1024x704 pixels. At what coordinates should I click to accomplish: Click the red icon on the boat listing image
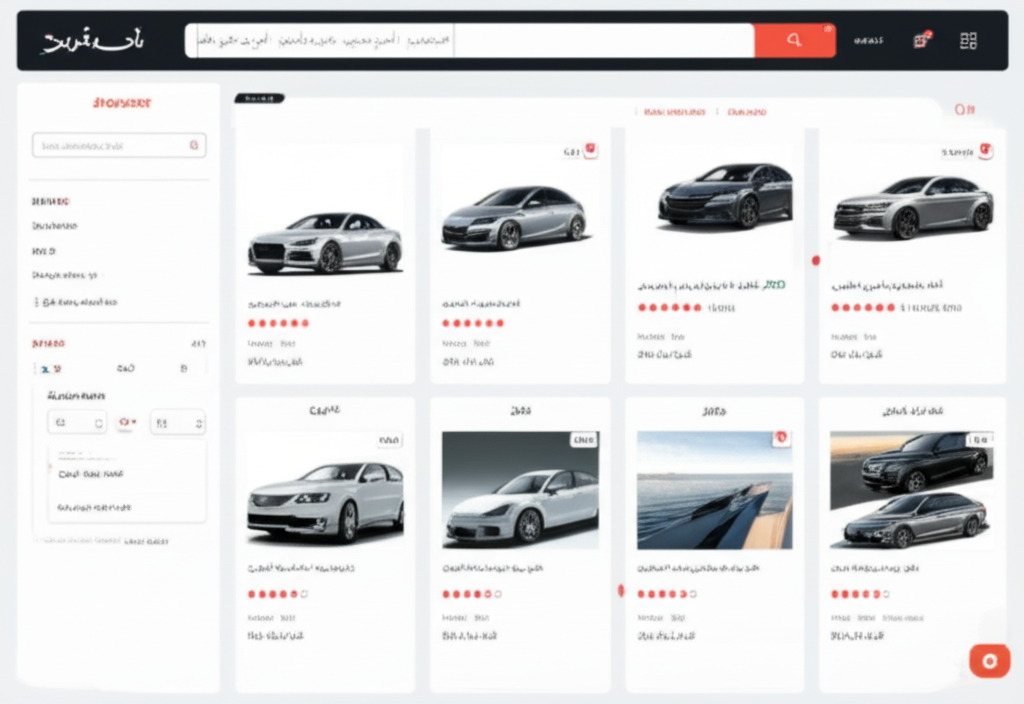click(781, 438)
